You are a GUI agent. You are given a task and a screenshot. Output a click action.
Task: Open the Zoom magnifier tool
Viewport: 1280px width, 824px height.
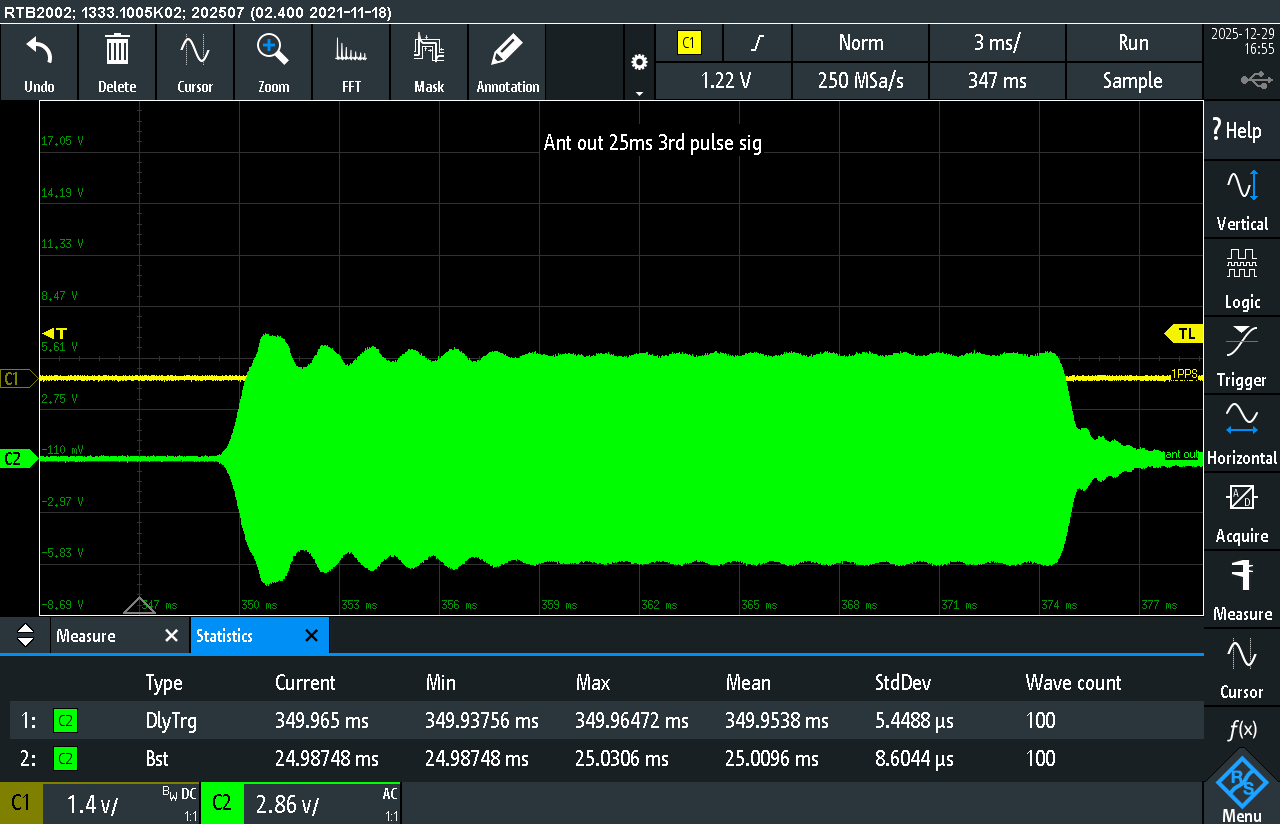coord(273,50)
